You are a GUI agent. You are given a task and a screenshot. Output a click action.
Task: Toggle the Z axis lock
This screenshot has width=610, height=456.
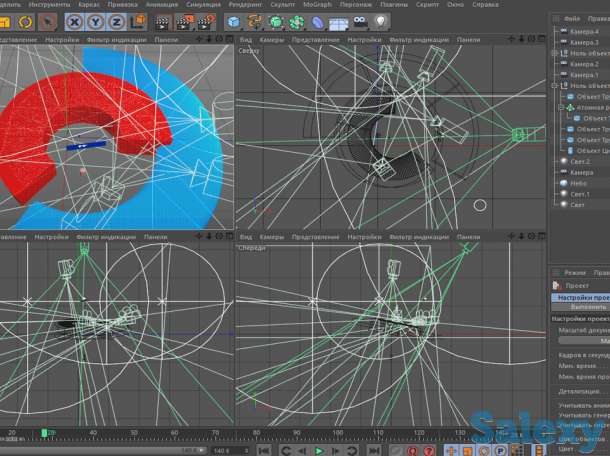[117, 21]
